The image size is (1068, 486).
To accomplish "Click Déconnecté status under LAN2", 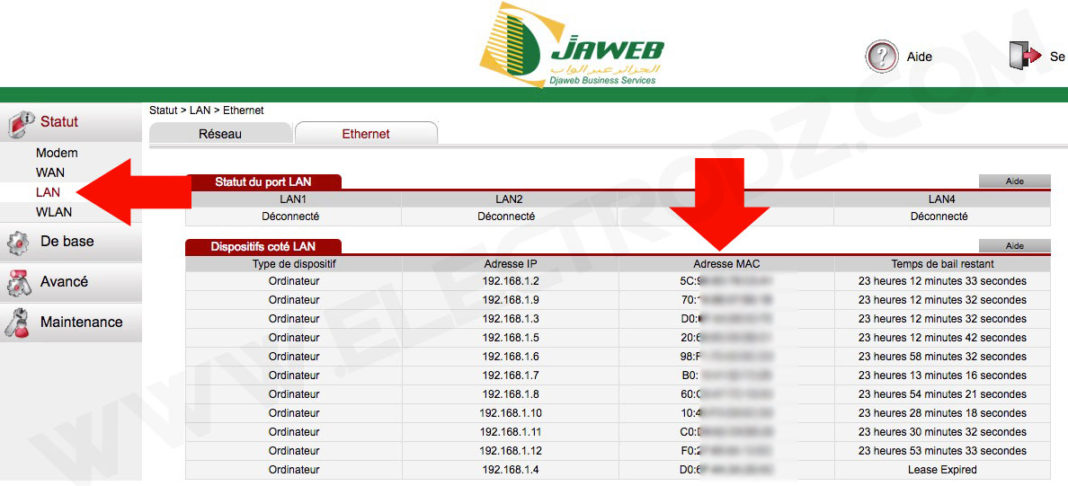I will point(506,216).
